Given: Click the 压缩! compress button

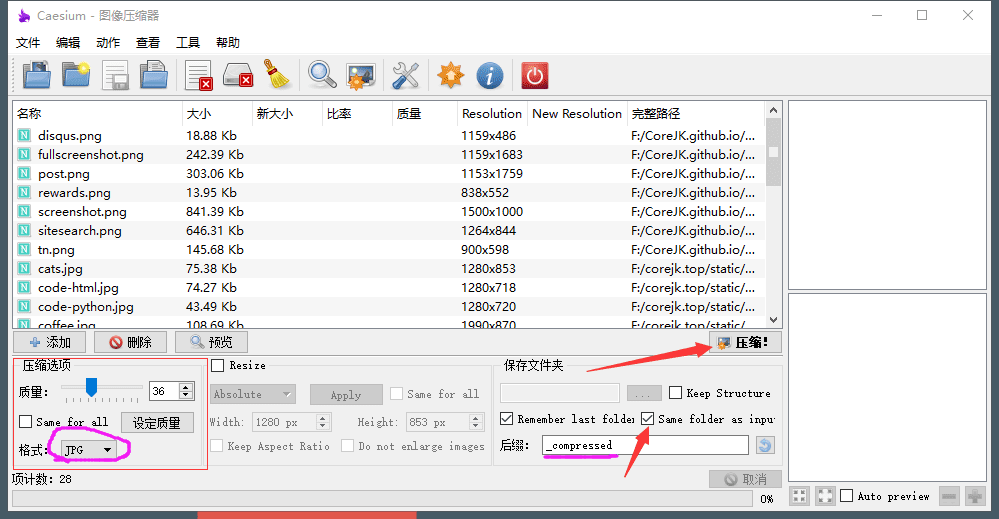Looking at the screenshot, I should point(745,343).
